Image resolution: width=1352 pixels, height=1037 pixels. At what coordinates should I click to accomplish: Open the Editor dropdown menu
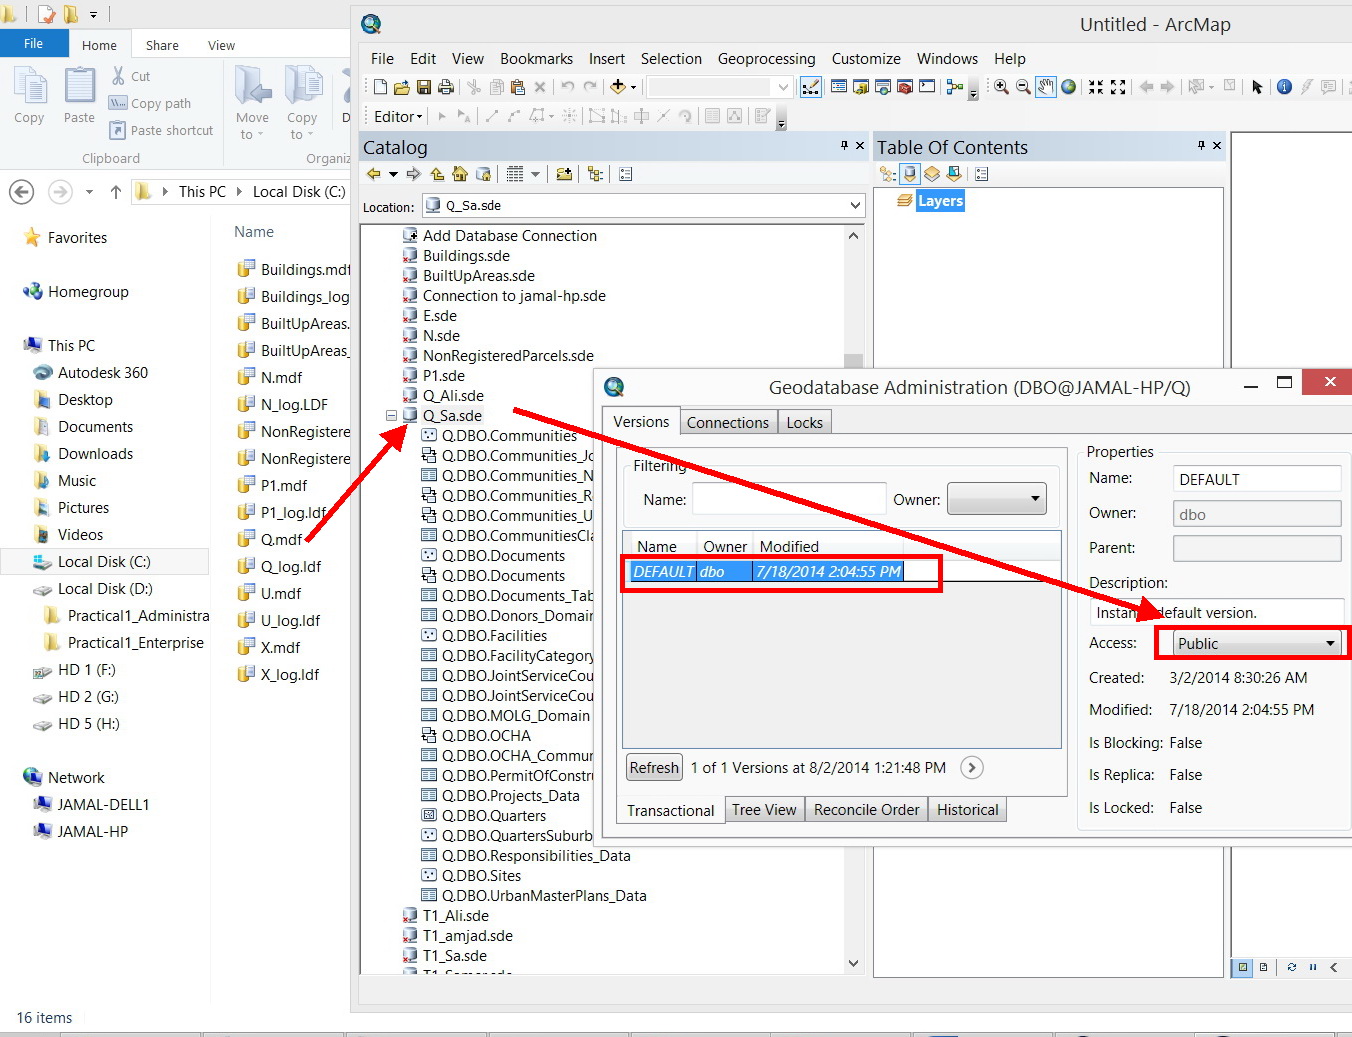(398, 116)
